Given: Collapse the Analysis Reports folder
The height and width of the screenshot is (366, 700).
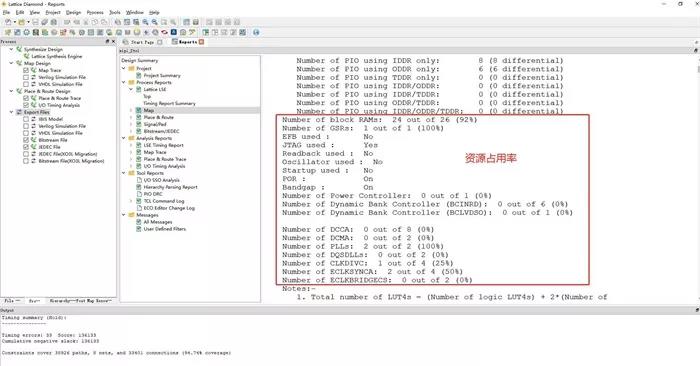Looking at the screenshot, I should click(124, 138).
